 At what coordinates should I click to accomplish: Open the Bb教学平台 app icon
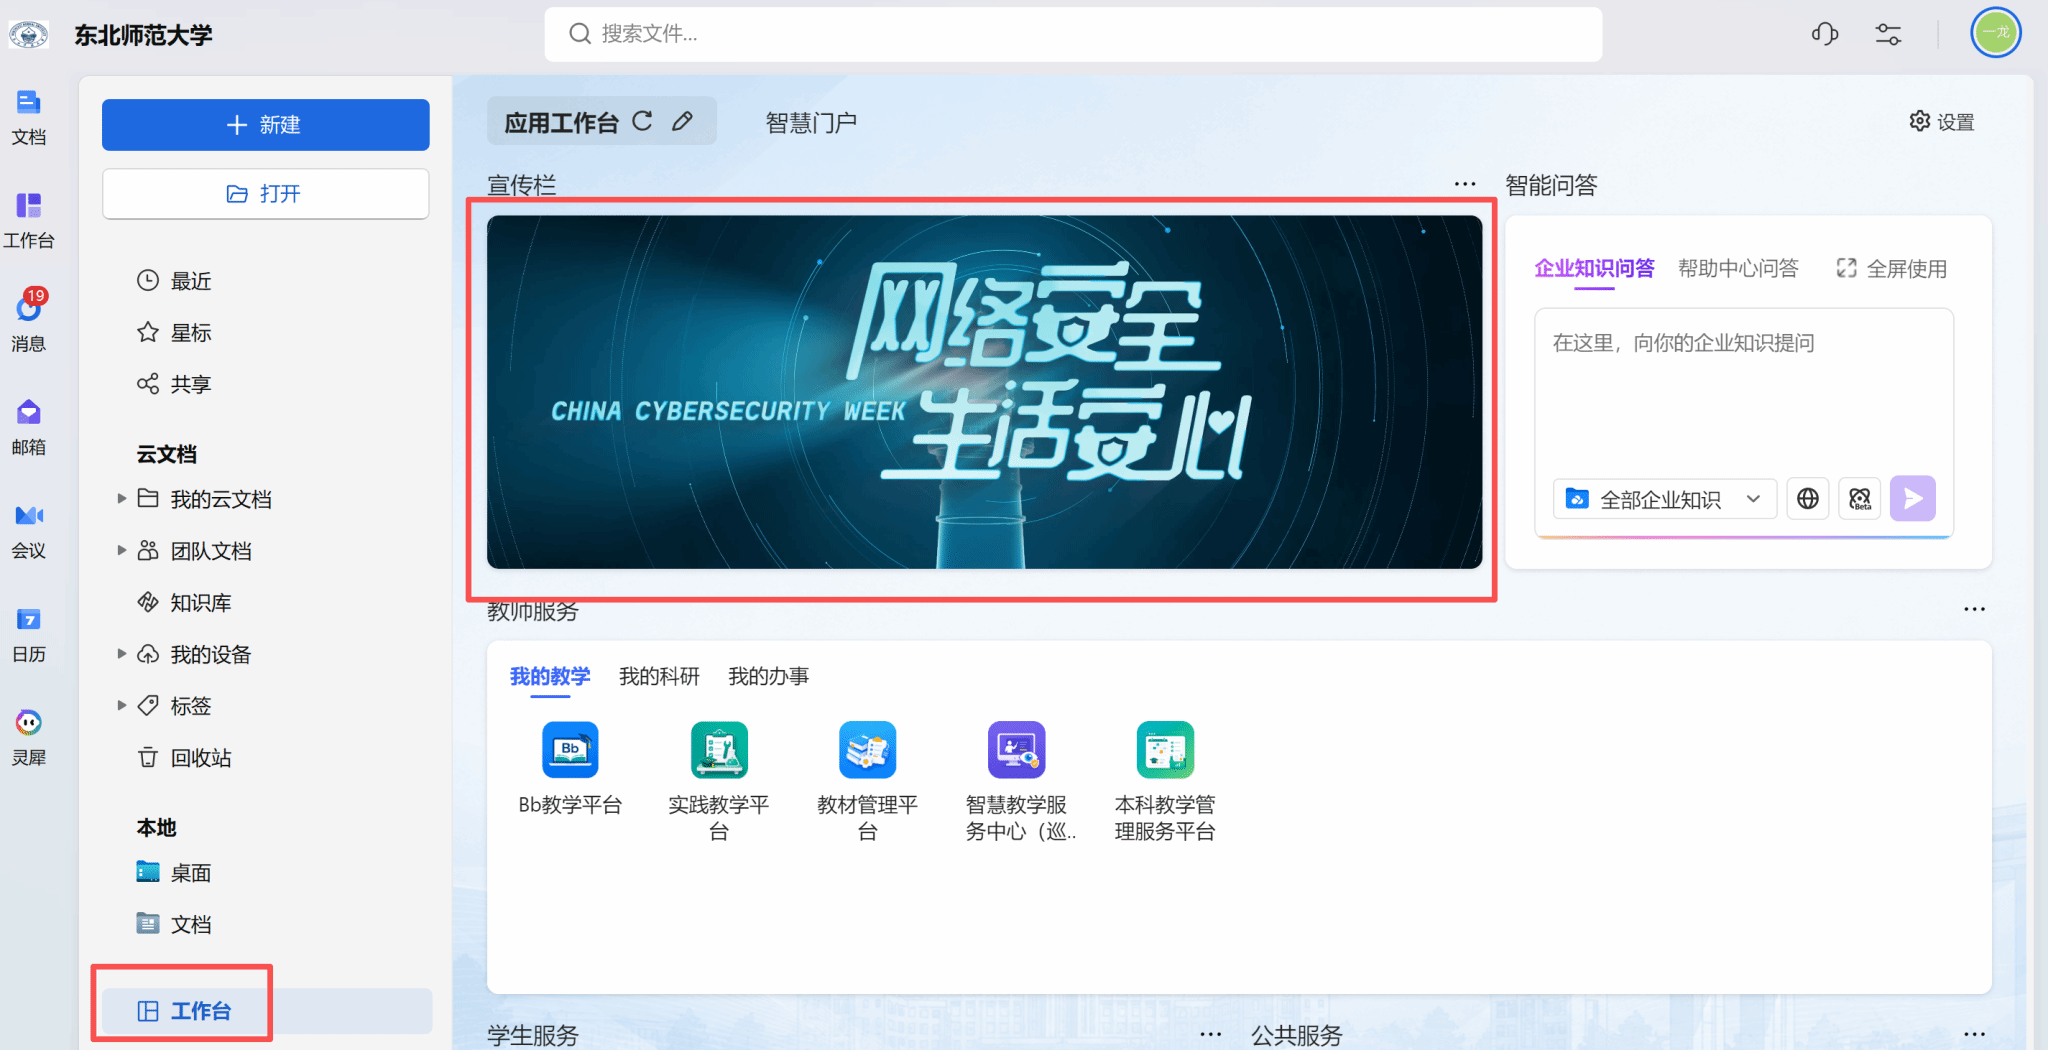(570, 749)
